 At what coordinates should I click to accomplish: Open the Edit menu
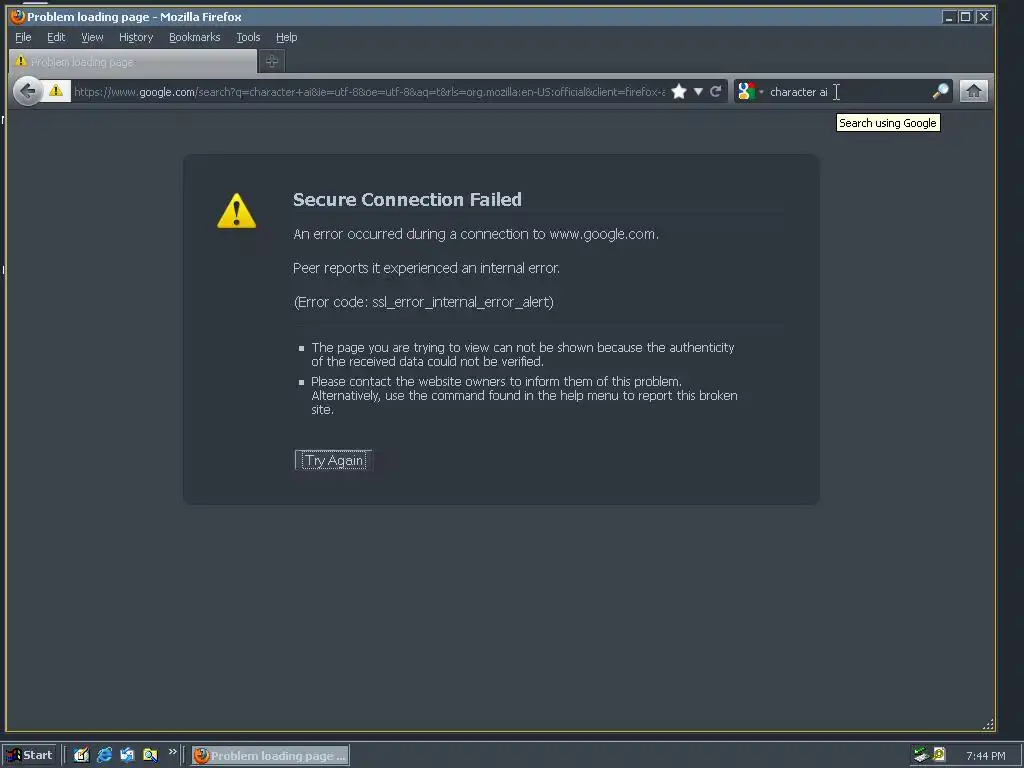coord(56,37)
